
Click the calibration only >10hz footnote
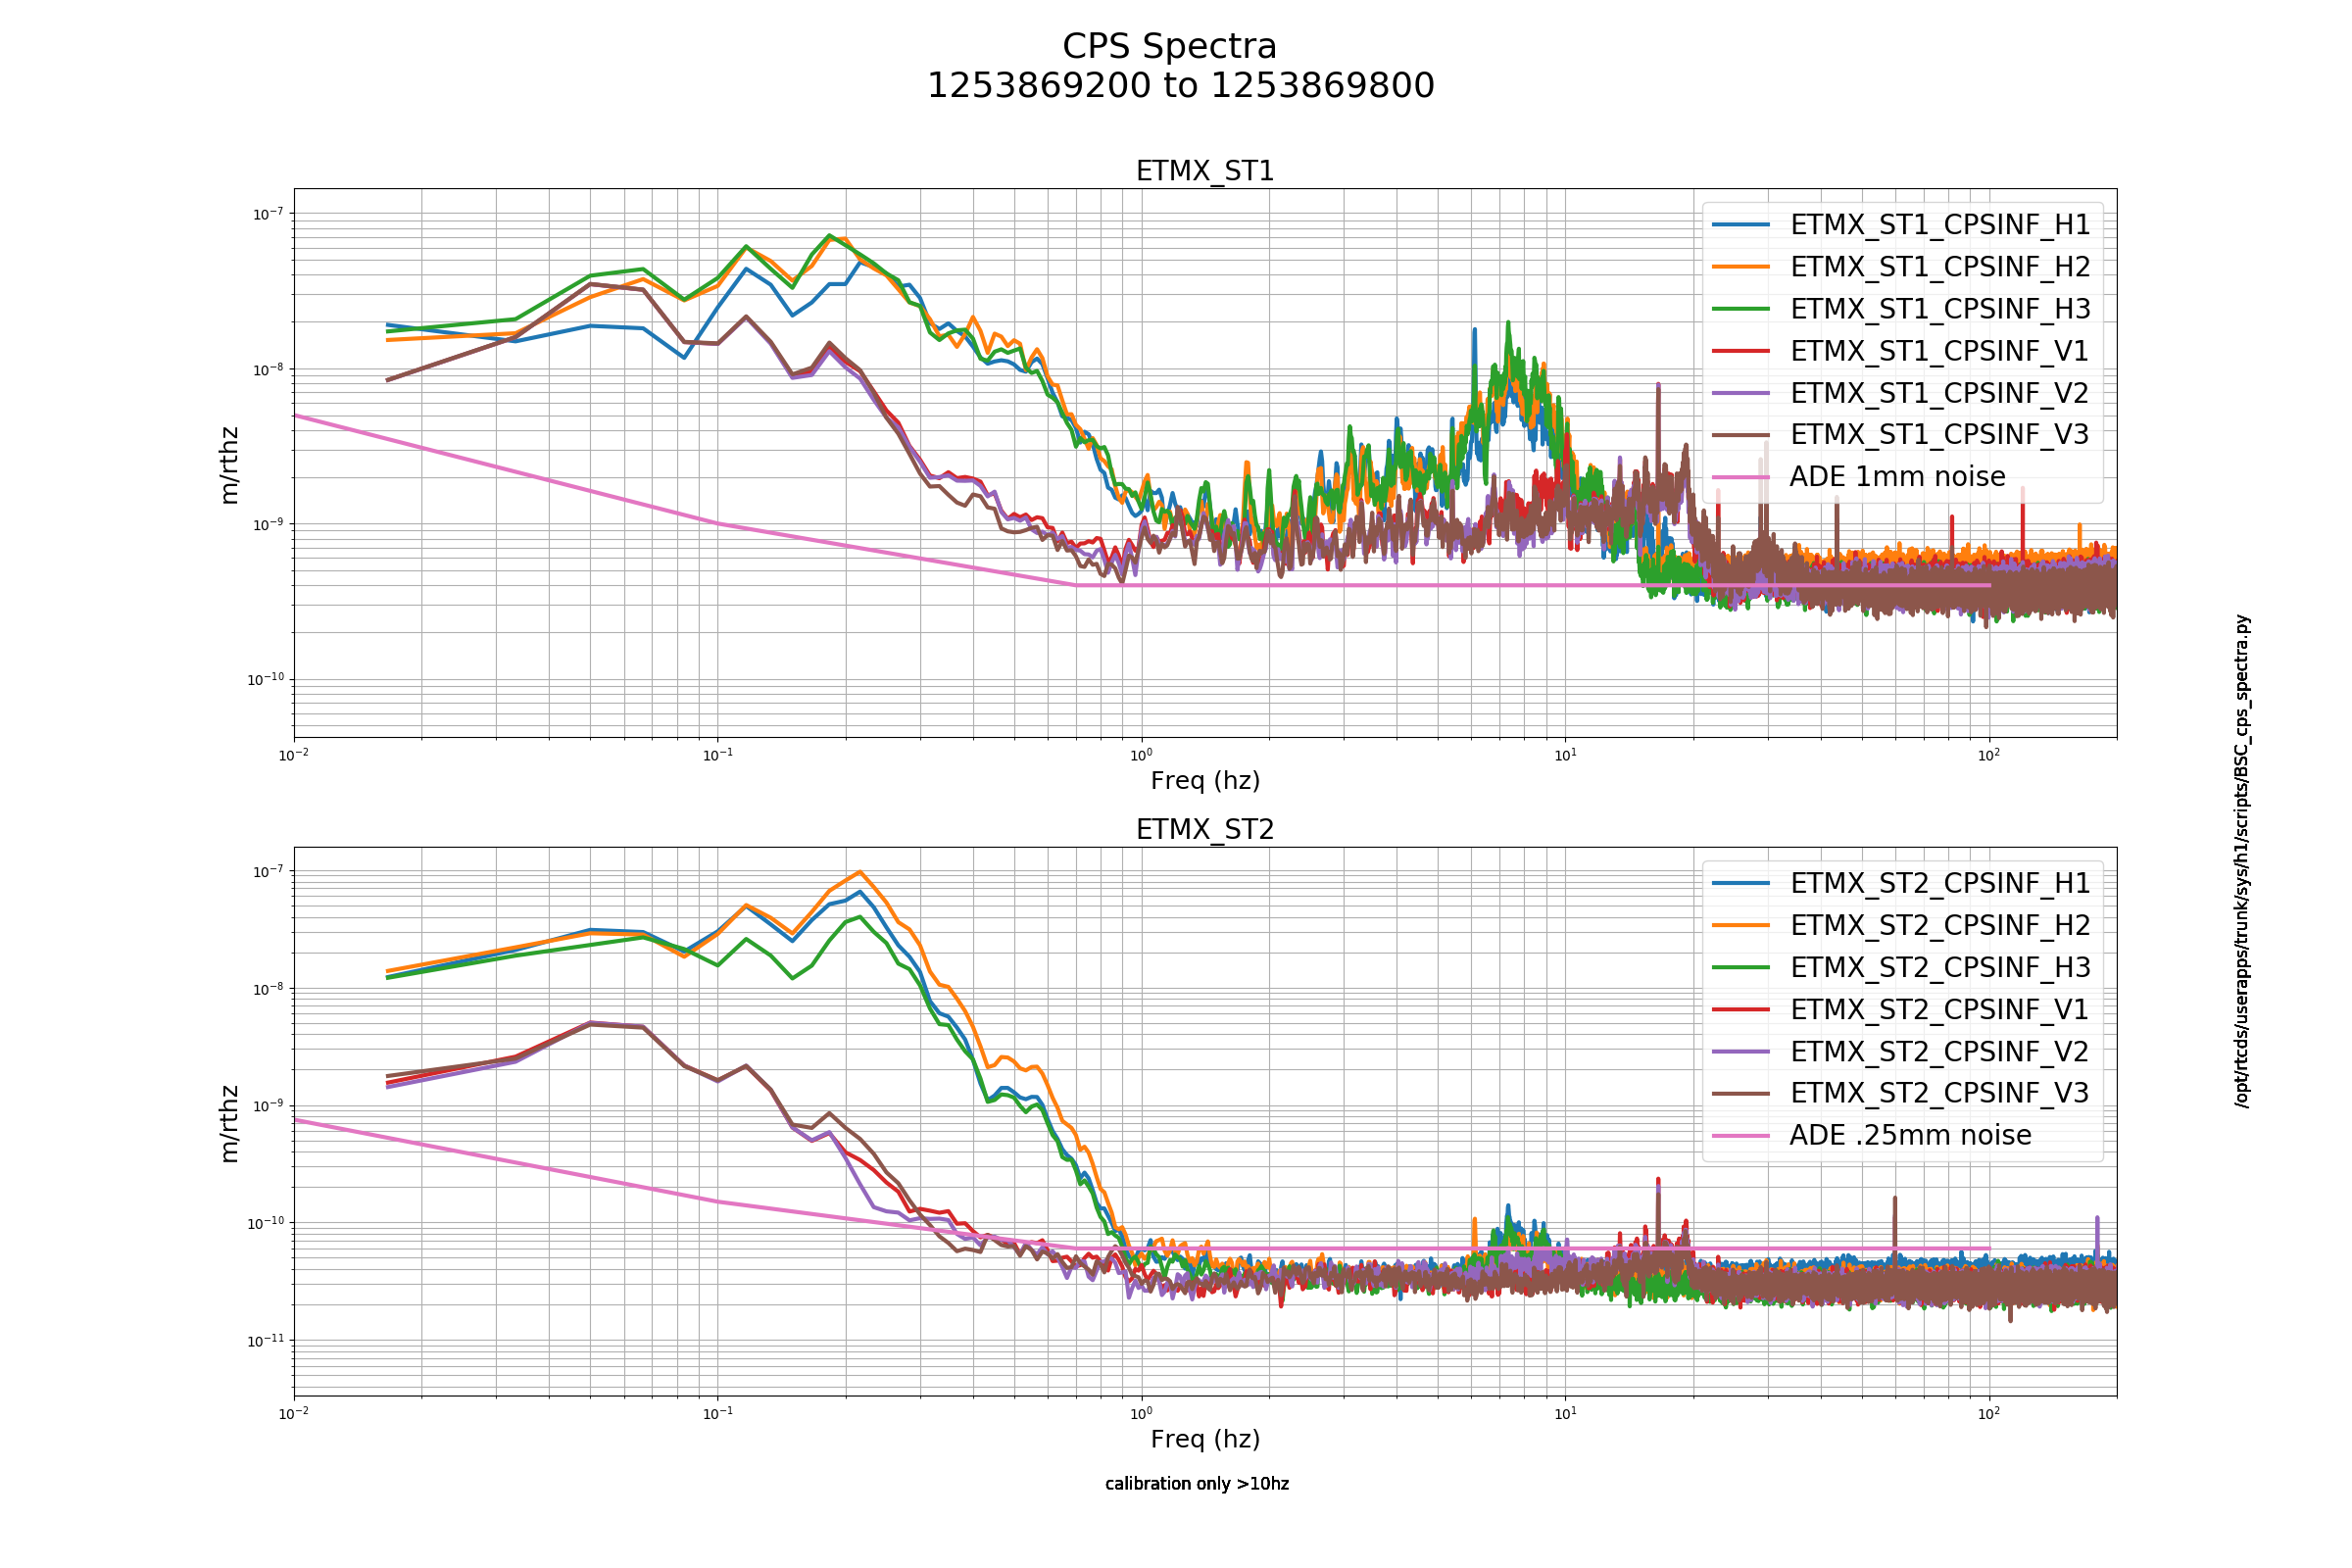[1197, 1484]
